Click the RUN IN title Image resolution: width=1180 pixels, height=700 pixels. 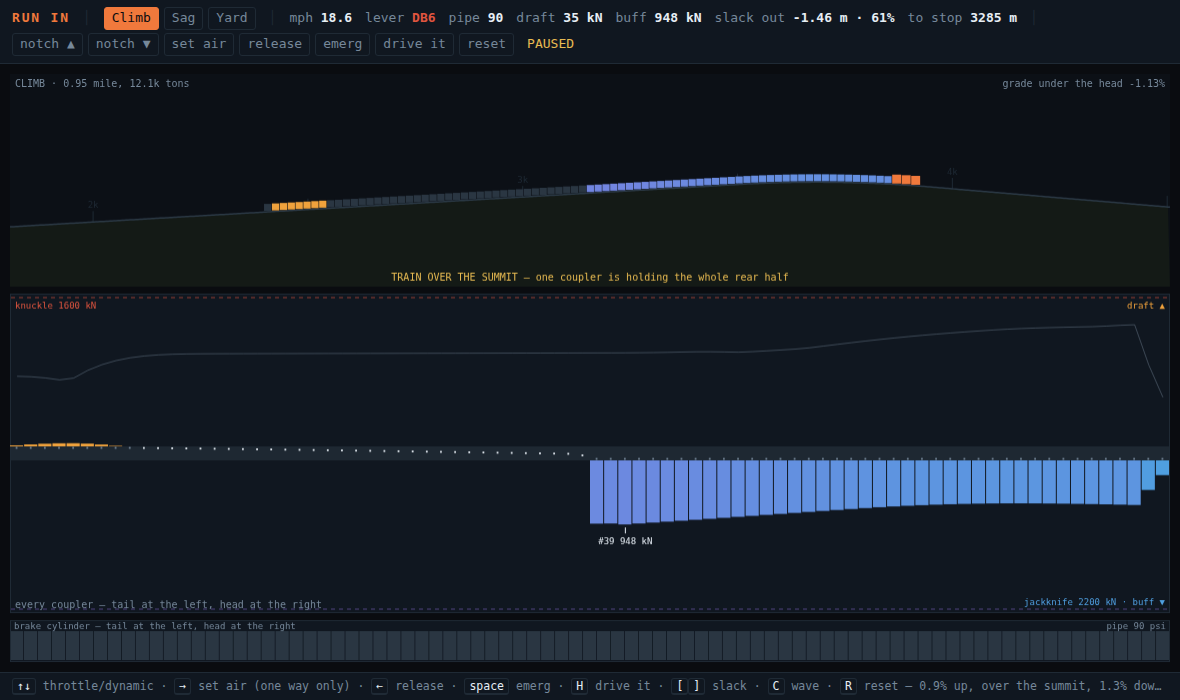(x=41, y=18)
